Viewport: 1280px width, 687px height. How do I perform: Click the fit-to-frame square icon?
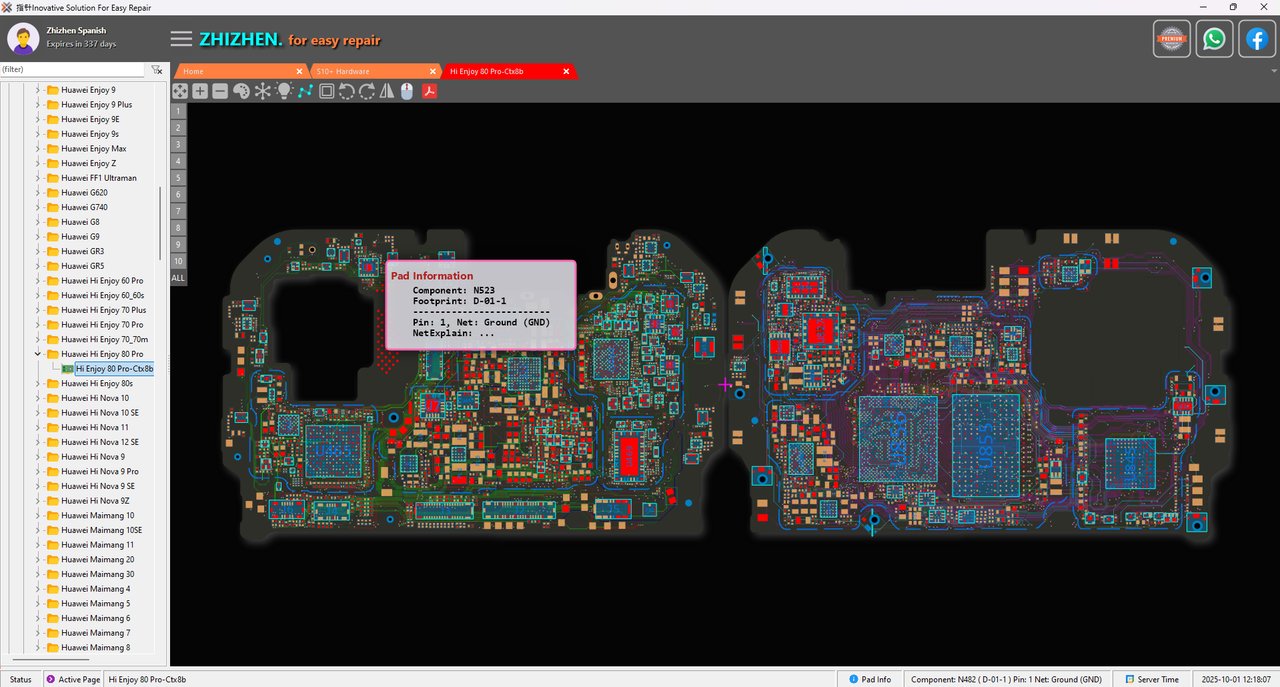(326, 91)
